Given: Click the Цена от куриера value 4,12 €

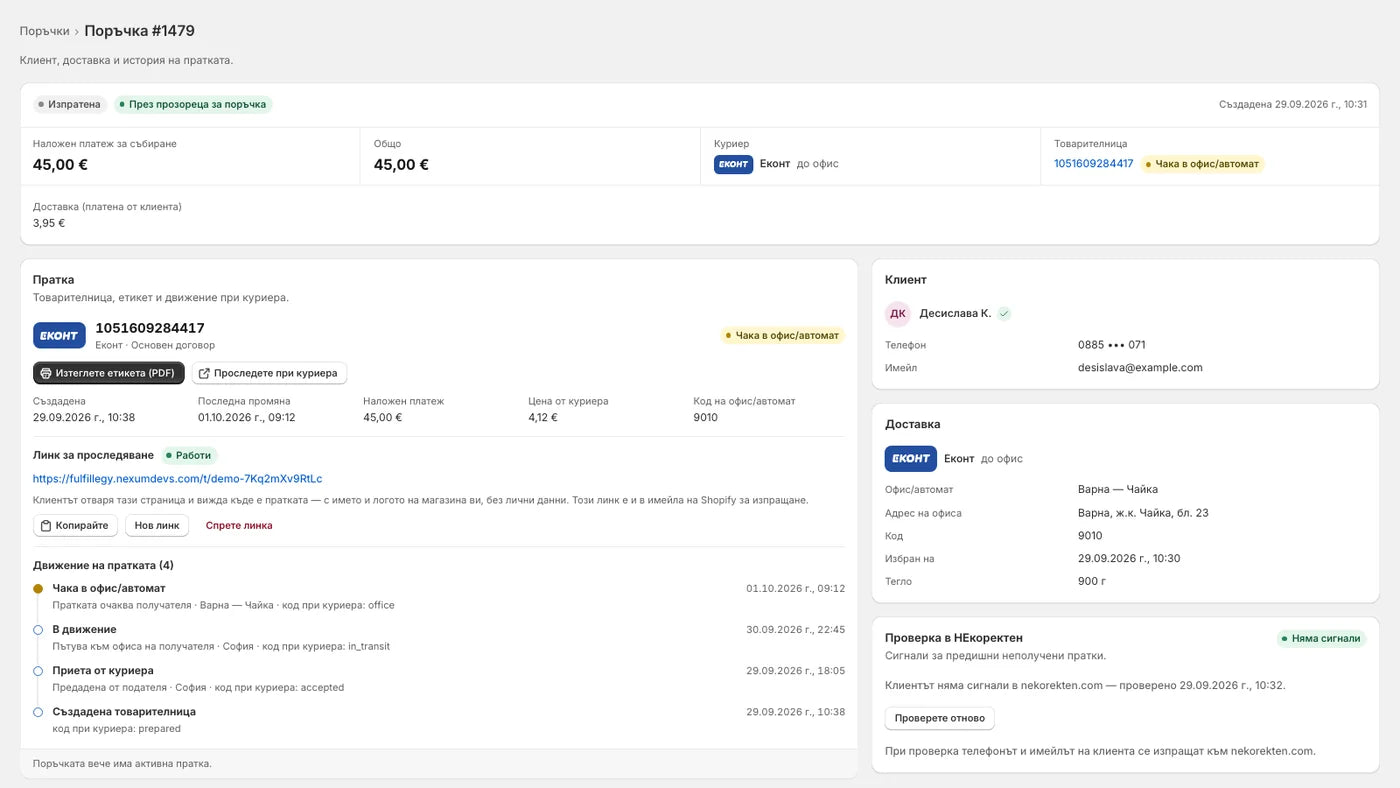Looking at the screenshot, I should (x=543, y=418).
